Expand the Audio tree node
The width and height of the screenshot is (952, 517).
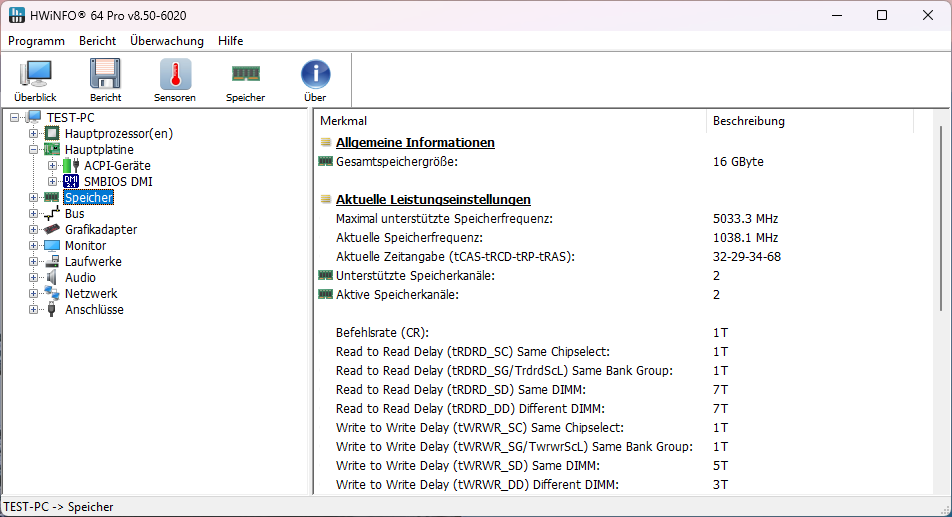33,277
